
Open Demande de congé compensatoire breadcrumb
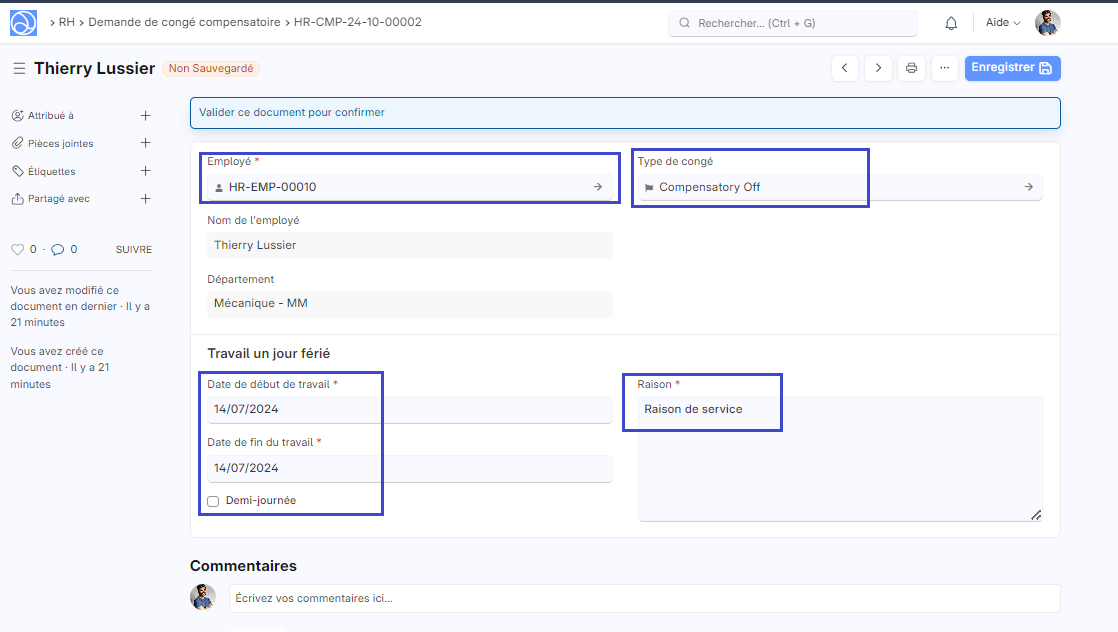pos(184,22)
